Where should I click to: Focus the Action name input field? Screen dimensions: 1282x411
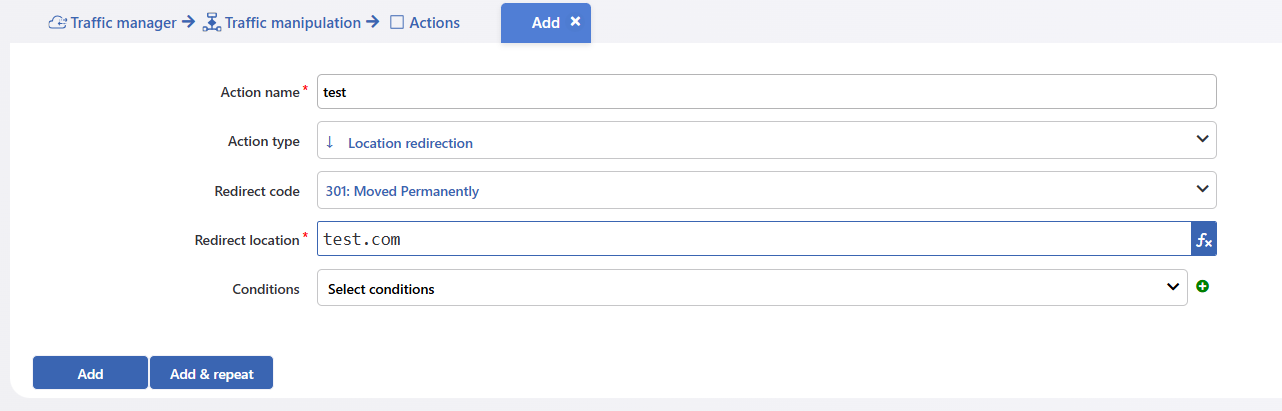coord(766,91)
